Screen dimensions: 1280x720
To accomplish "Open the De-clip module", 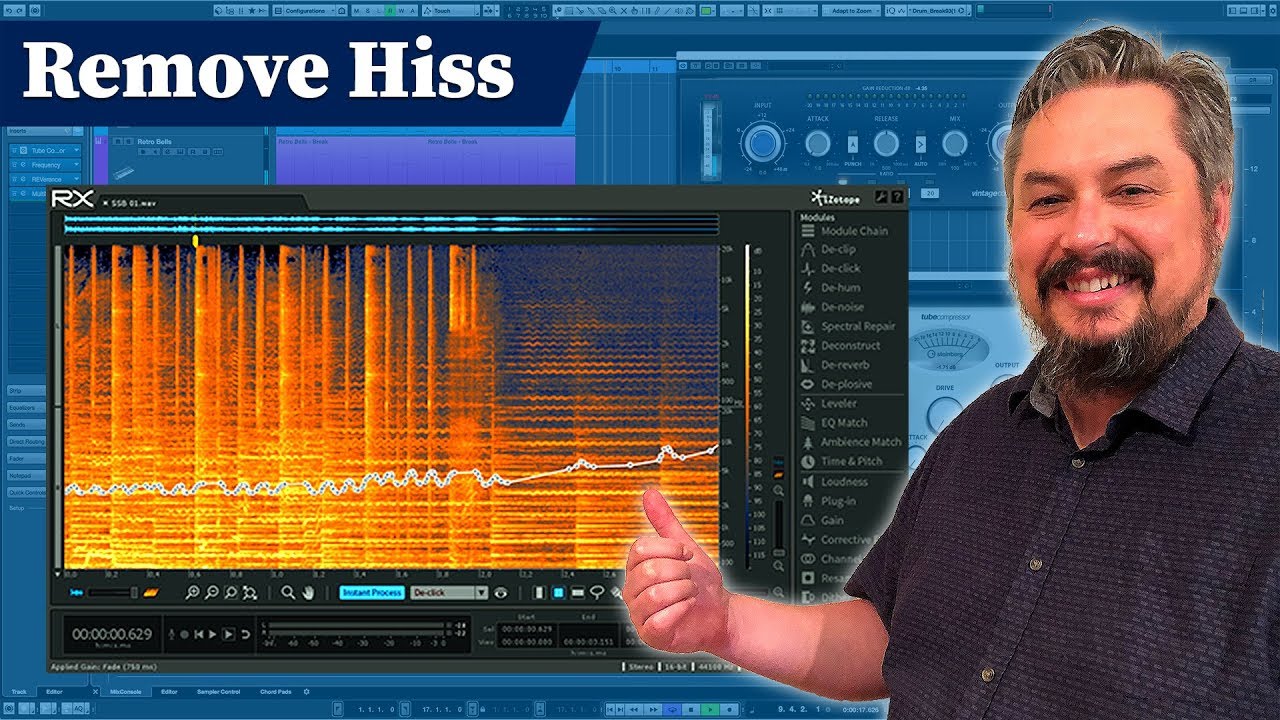I will 829,250.
